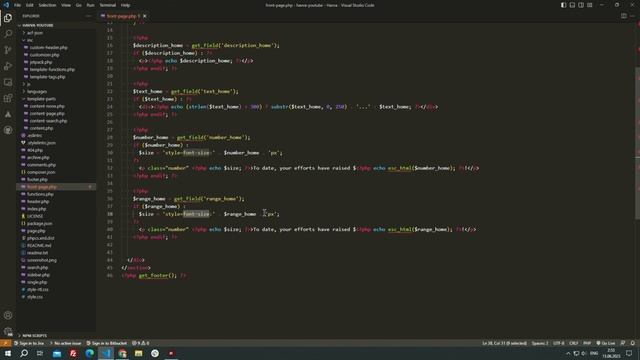The image size is (640, 360).
Task: Click the UTF-8 encoding indicator
Action: tap(559, 343)
